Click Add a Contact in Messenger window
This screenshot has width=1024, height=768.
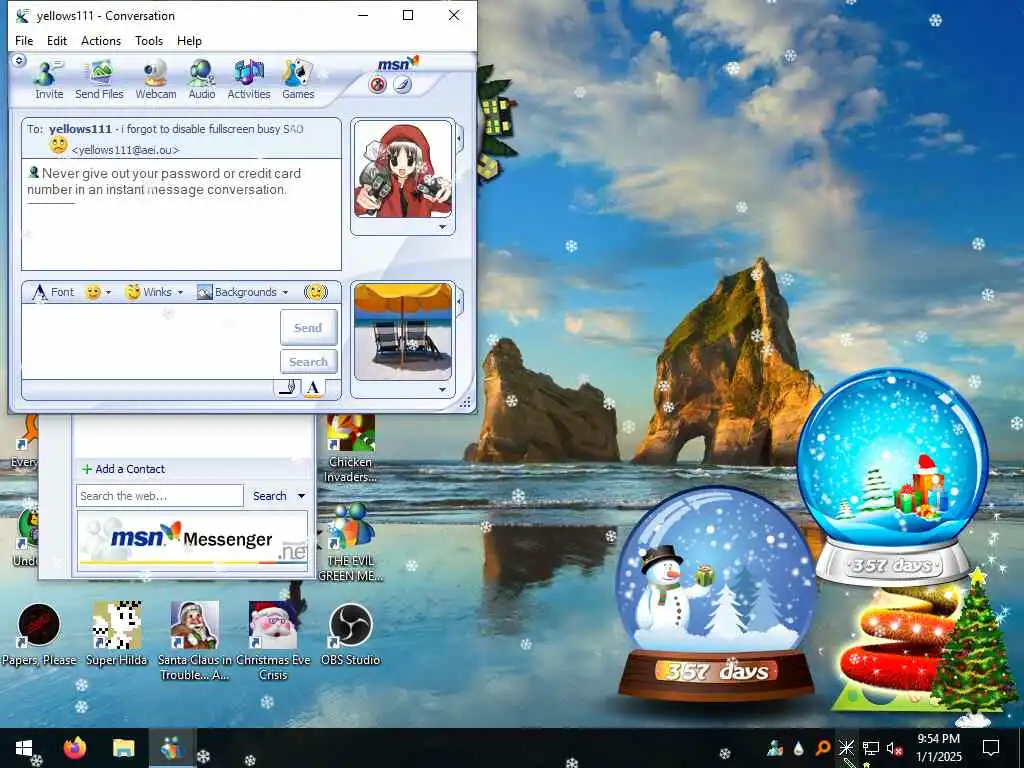click(x=123, y=469)
